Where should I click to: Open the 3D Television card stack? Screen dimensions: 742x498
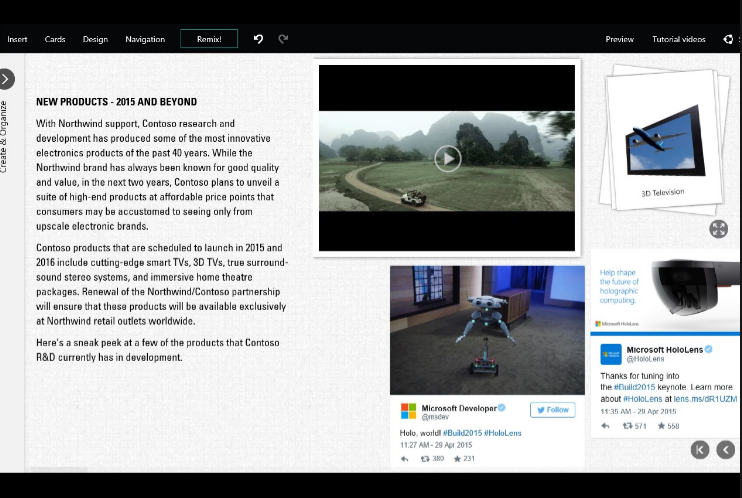click(x=664, y=141)
